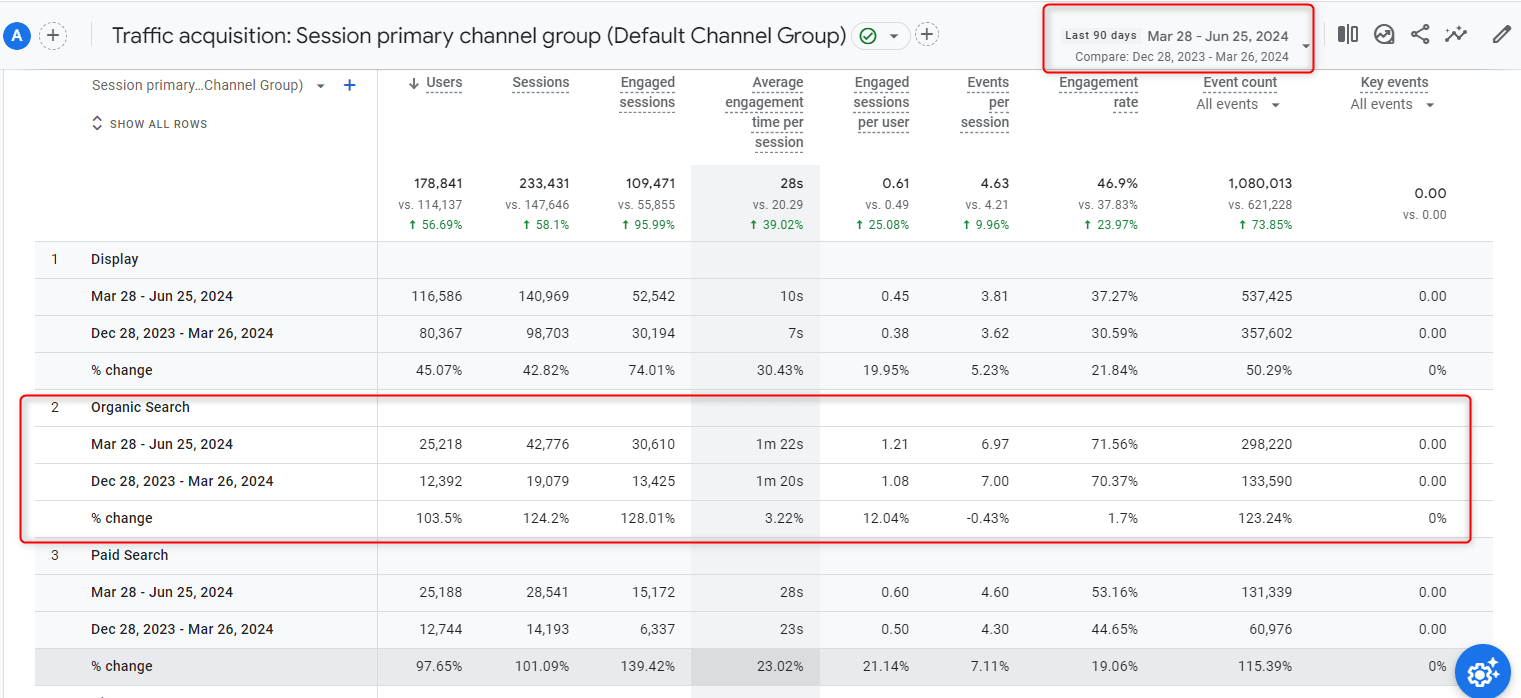Open the blue sparkle settings assistant button
1521x698 pixels.
point(1483,671)
